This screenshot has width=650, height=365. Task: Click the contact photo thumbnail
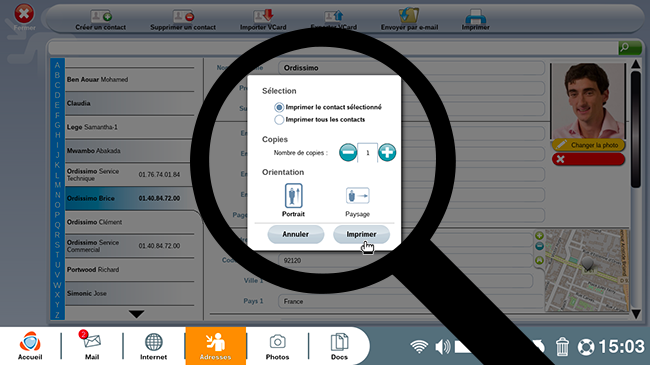coord(588,101)
